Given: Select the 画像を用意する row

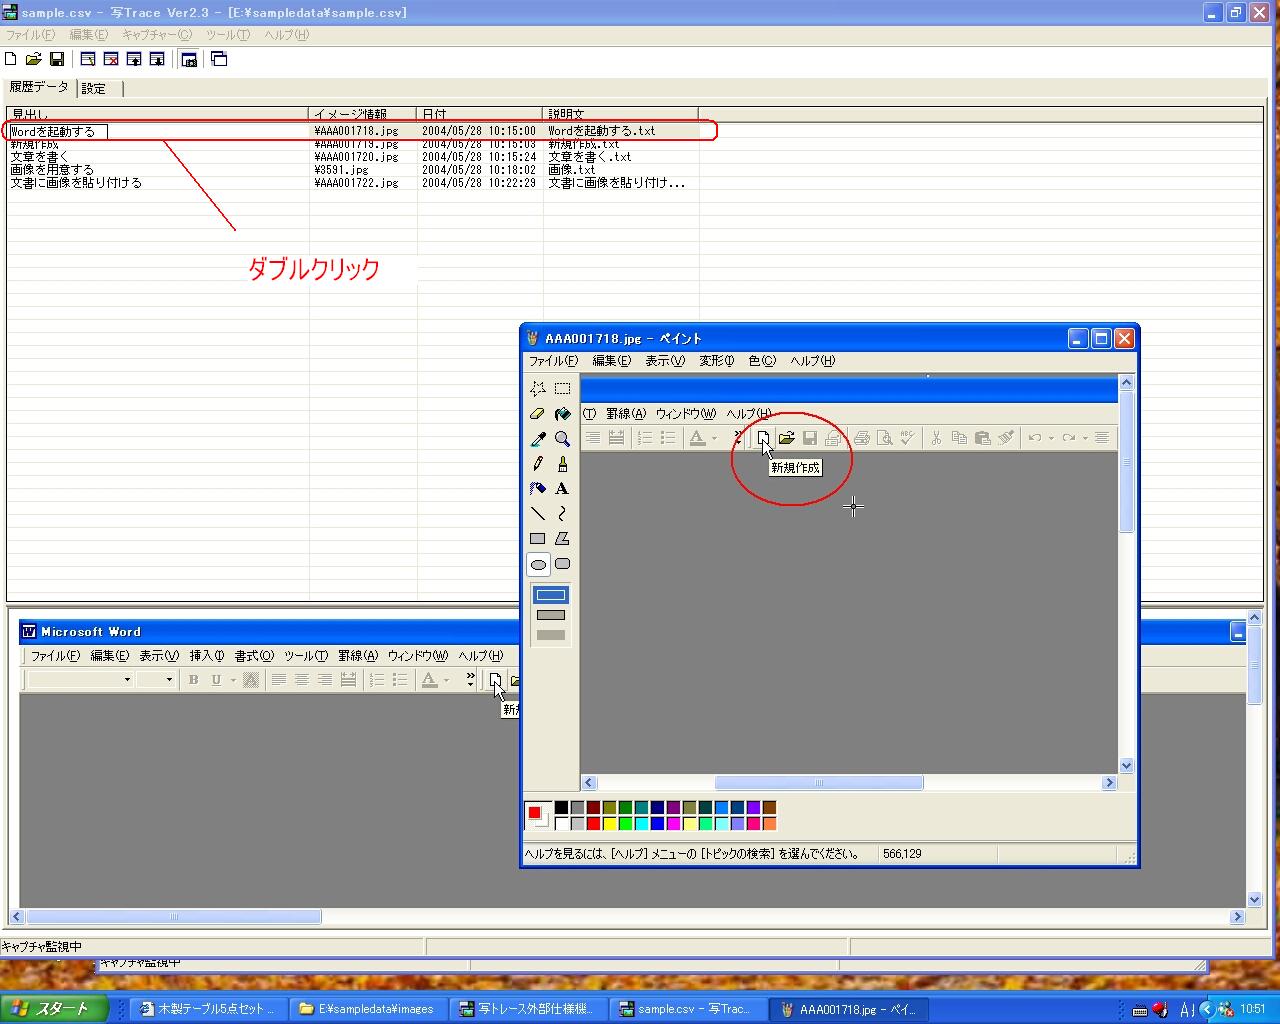Looking at the screenshot, I should tap(352, 170).
